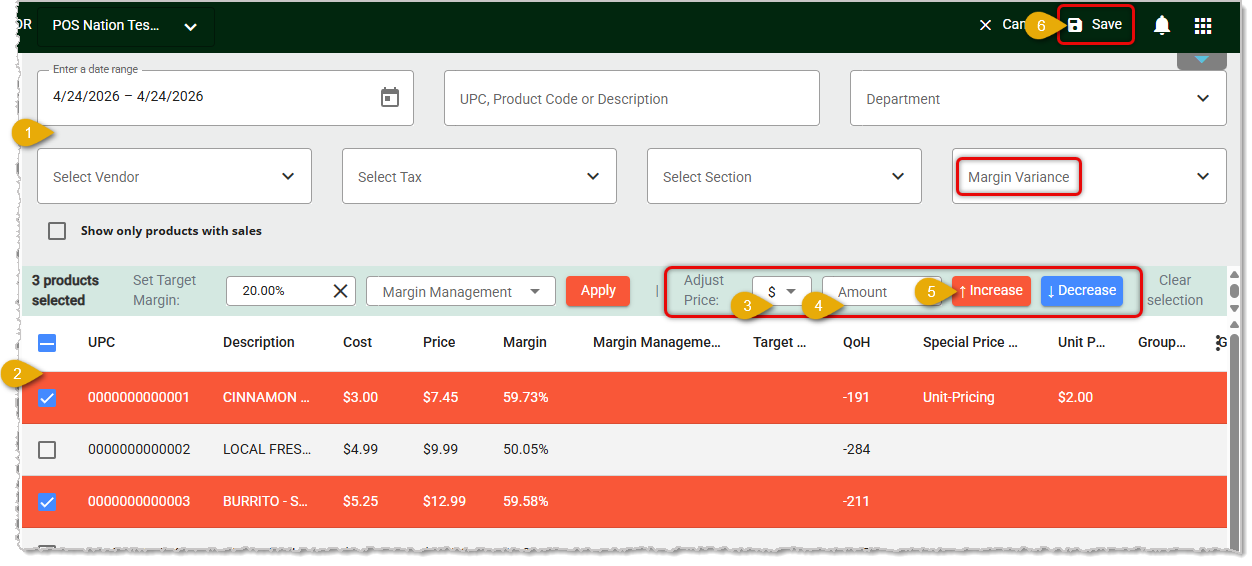Sort by the Margin column header
This screenshot has width=1252, height=566.
(x=525, y=342)
